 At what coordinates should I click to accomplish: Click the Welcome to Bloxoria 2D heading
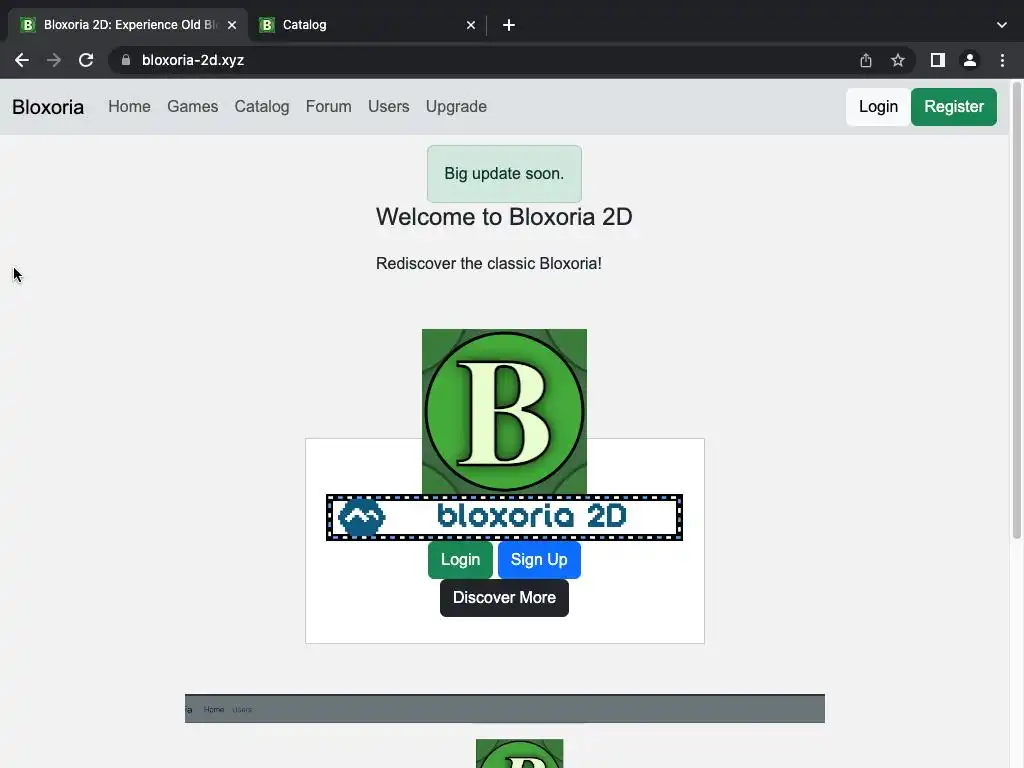pyautogui.click(x=504, y=217)
